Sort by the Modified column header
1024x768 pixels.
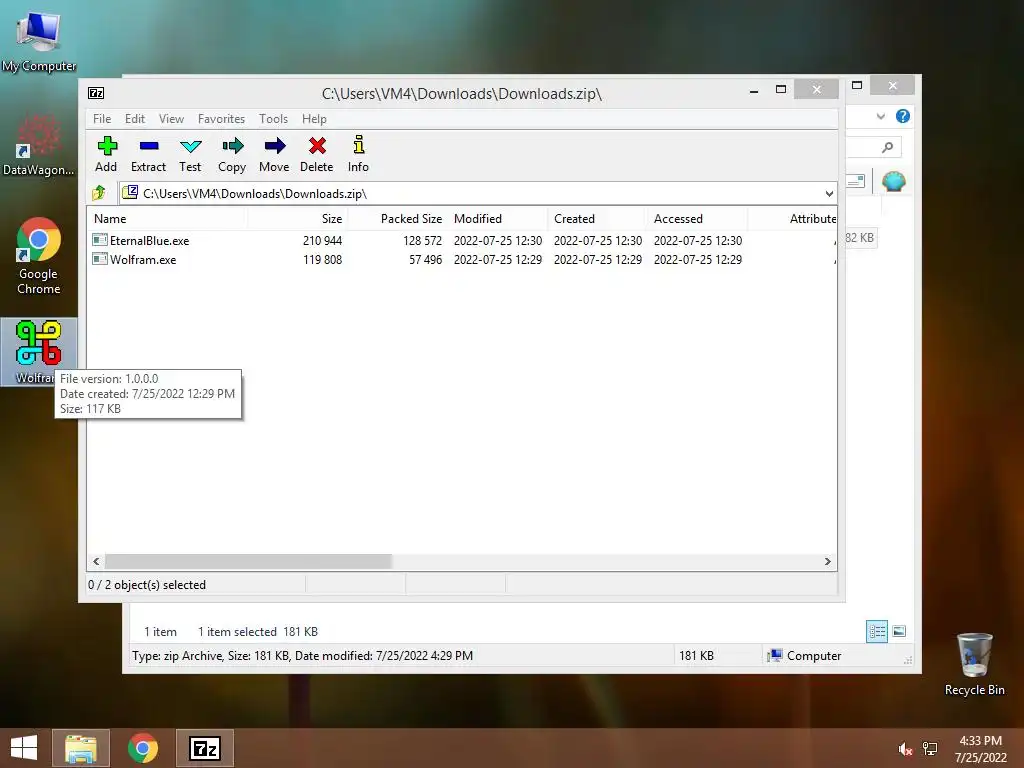498,219
